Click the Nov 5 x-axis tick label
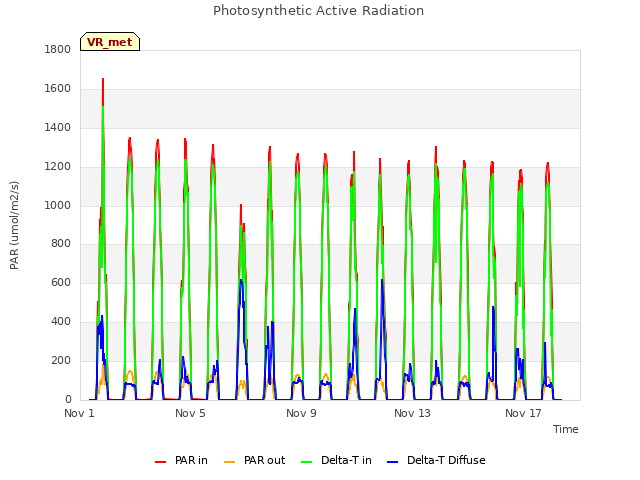This screenshot has width=640, height=480. (x=190, y=413)
